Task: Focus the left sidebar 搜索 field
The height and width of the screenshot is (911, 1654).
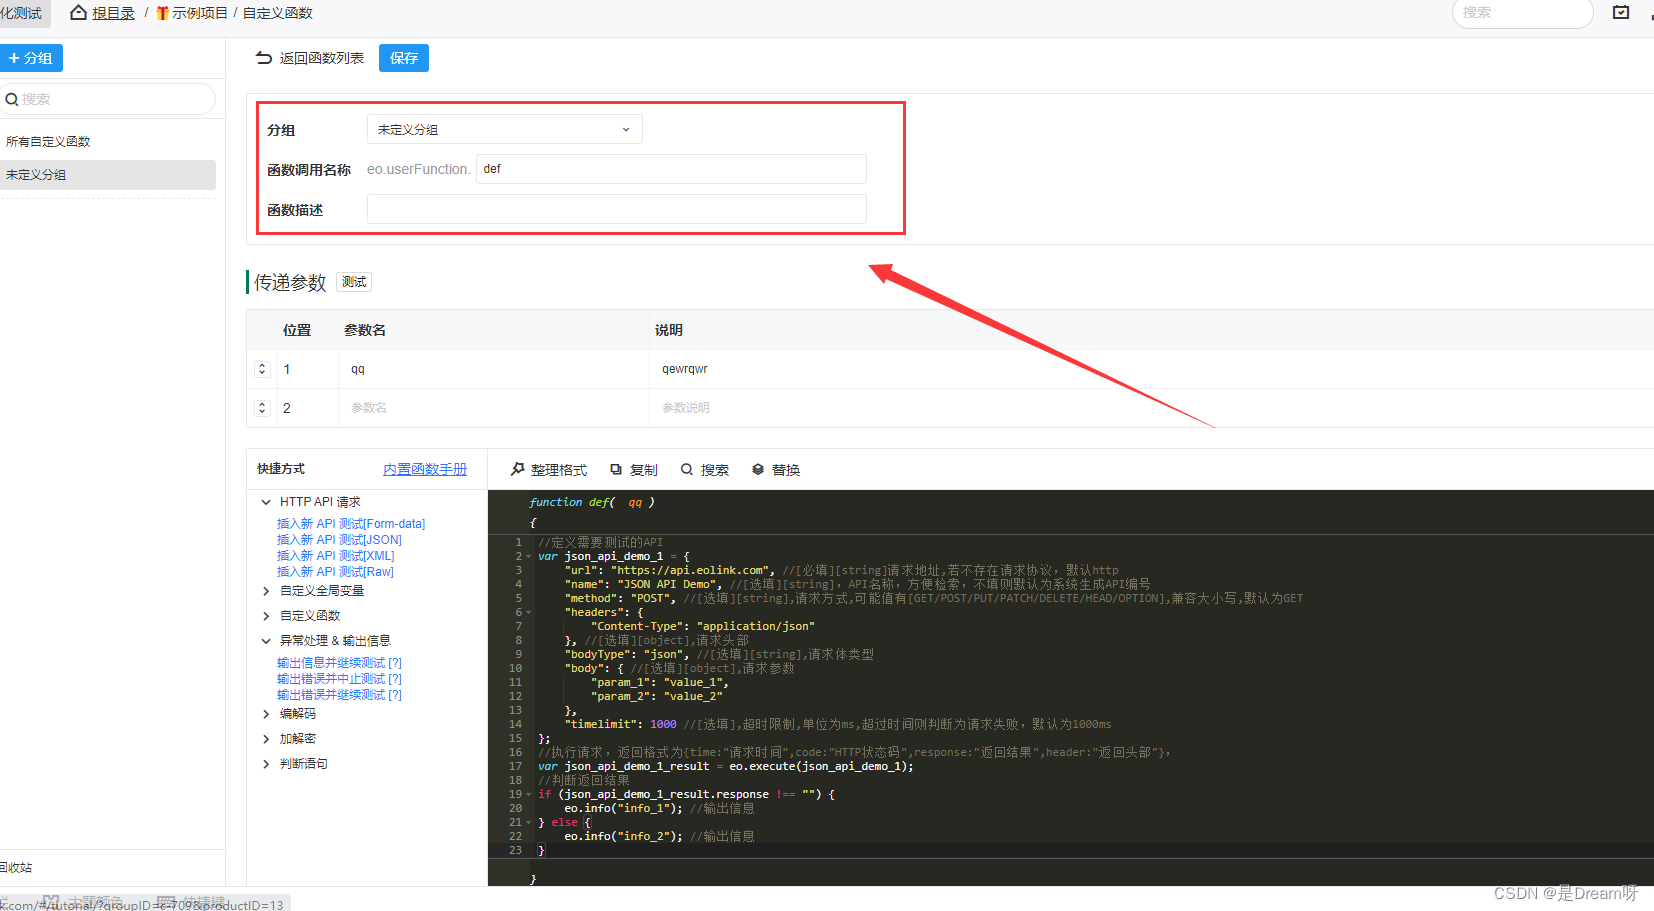Action: (108, 99)
